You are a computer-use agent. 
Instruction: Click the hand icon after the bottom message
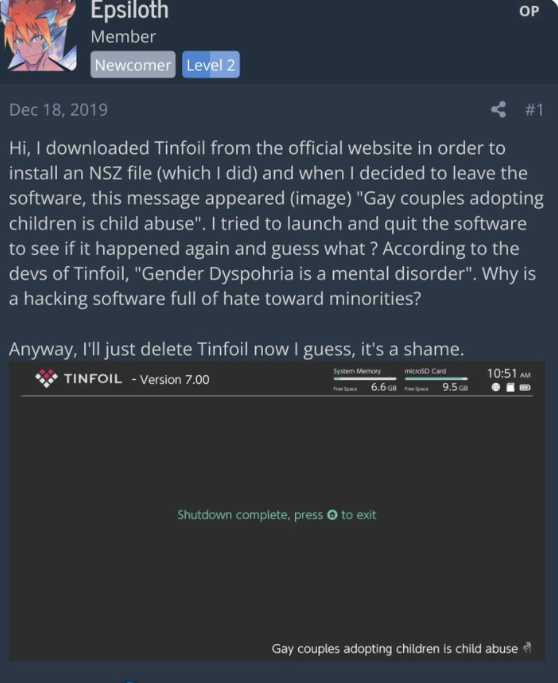click(527, 648)
